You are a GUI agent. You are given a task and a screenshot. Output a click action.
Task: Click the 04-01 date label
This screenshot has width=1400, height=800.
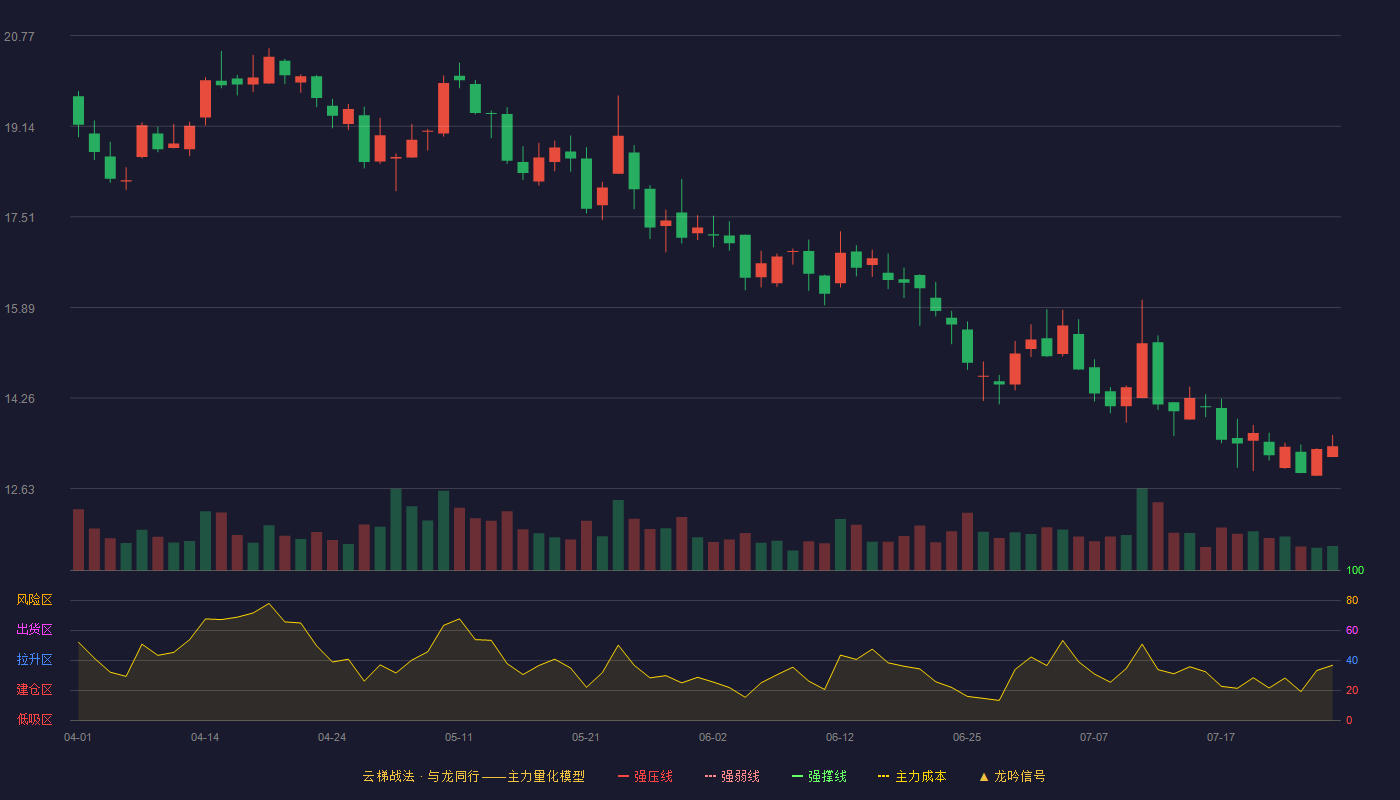pos(78,738)
